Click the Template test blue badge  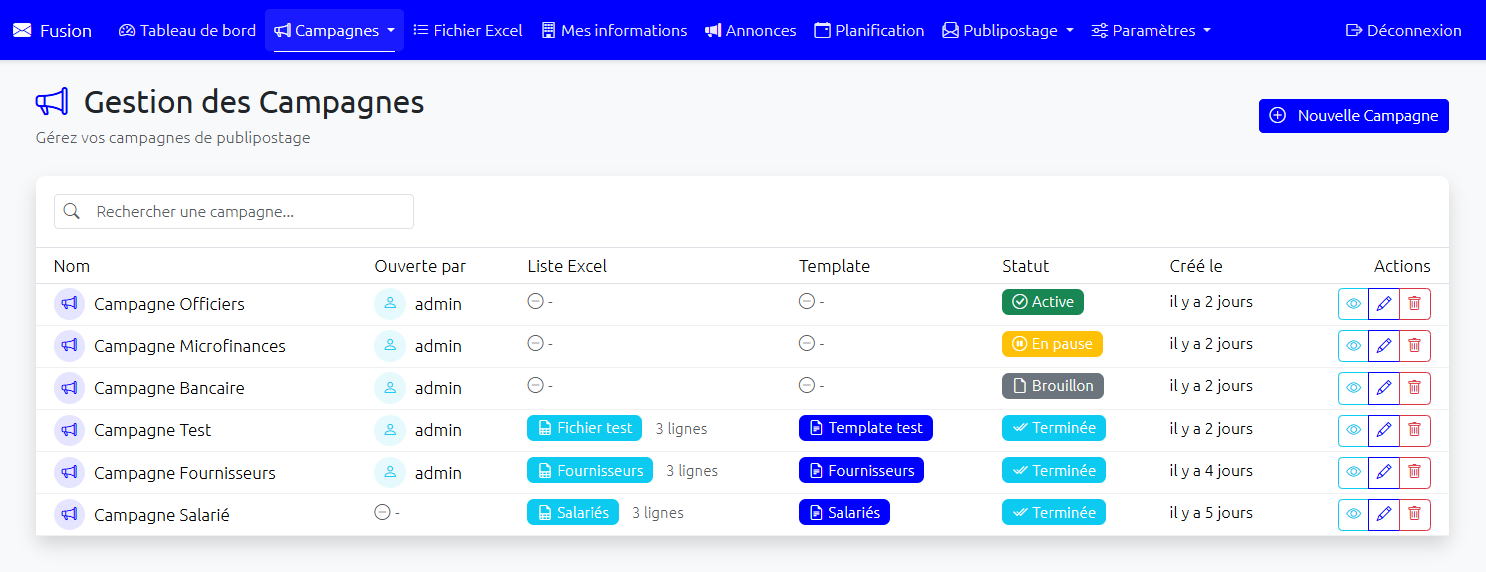(x=866, y=428)
